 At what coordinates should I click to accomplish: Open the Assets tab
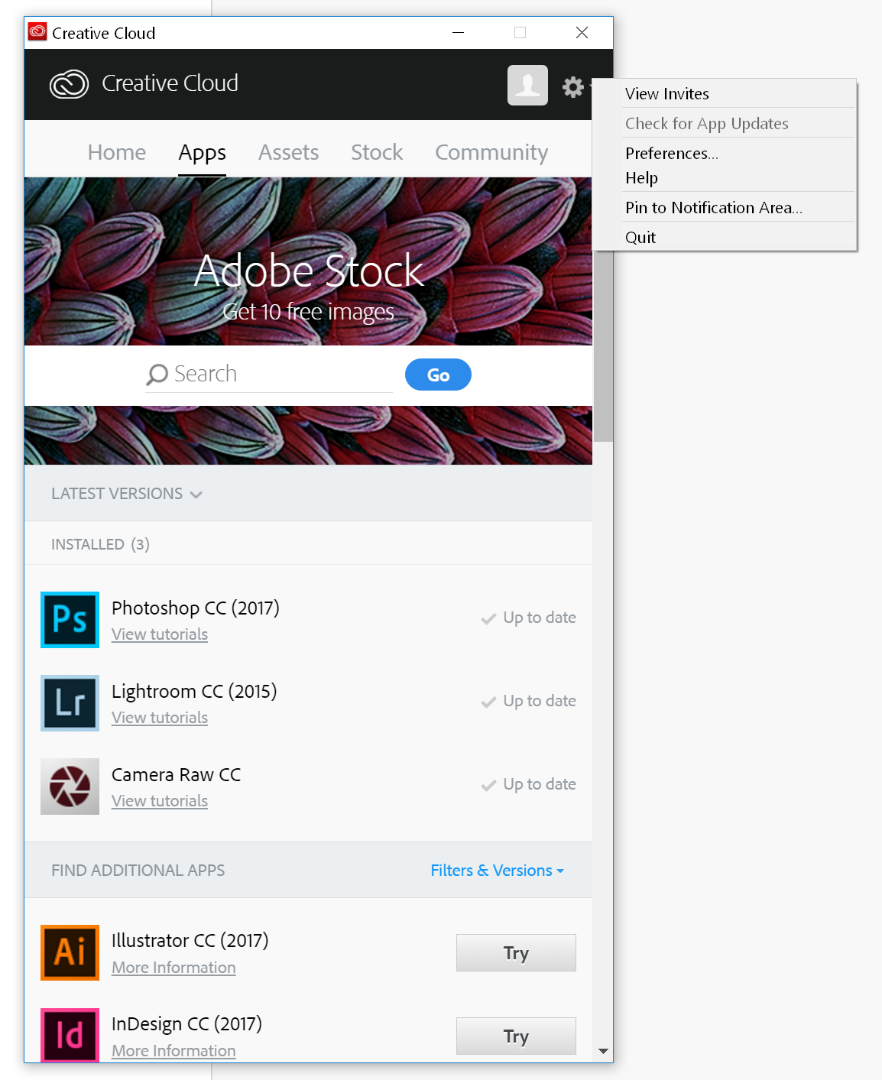click(288, 152)
